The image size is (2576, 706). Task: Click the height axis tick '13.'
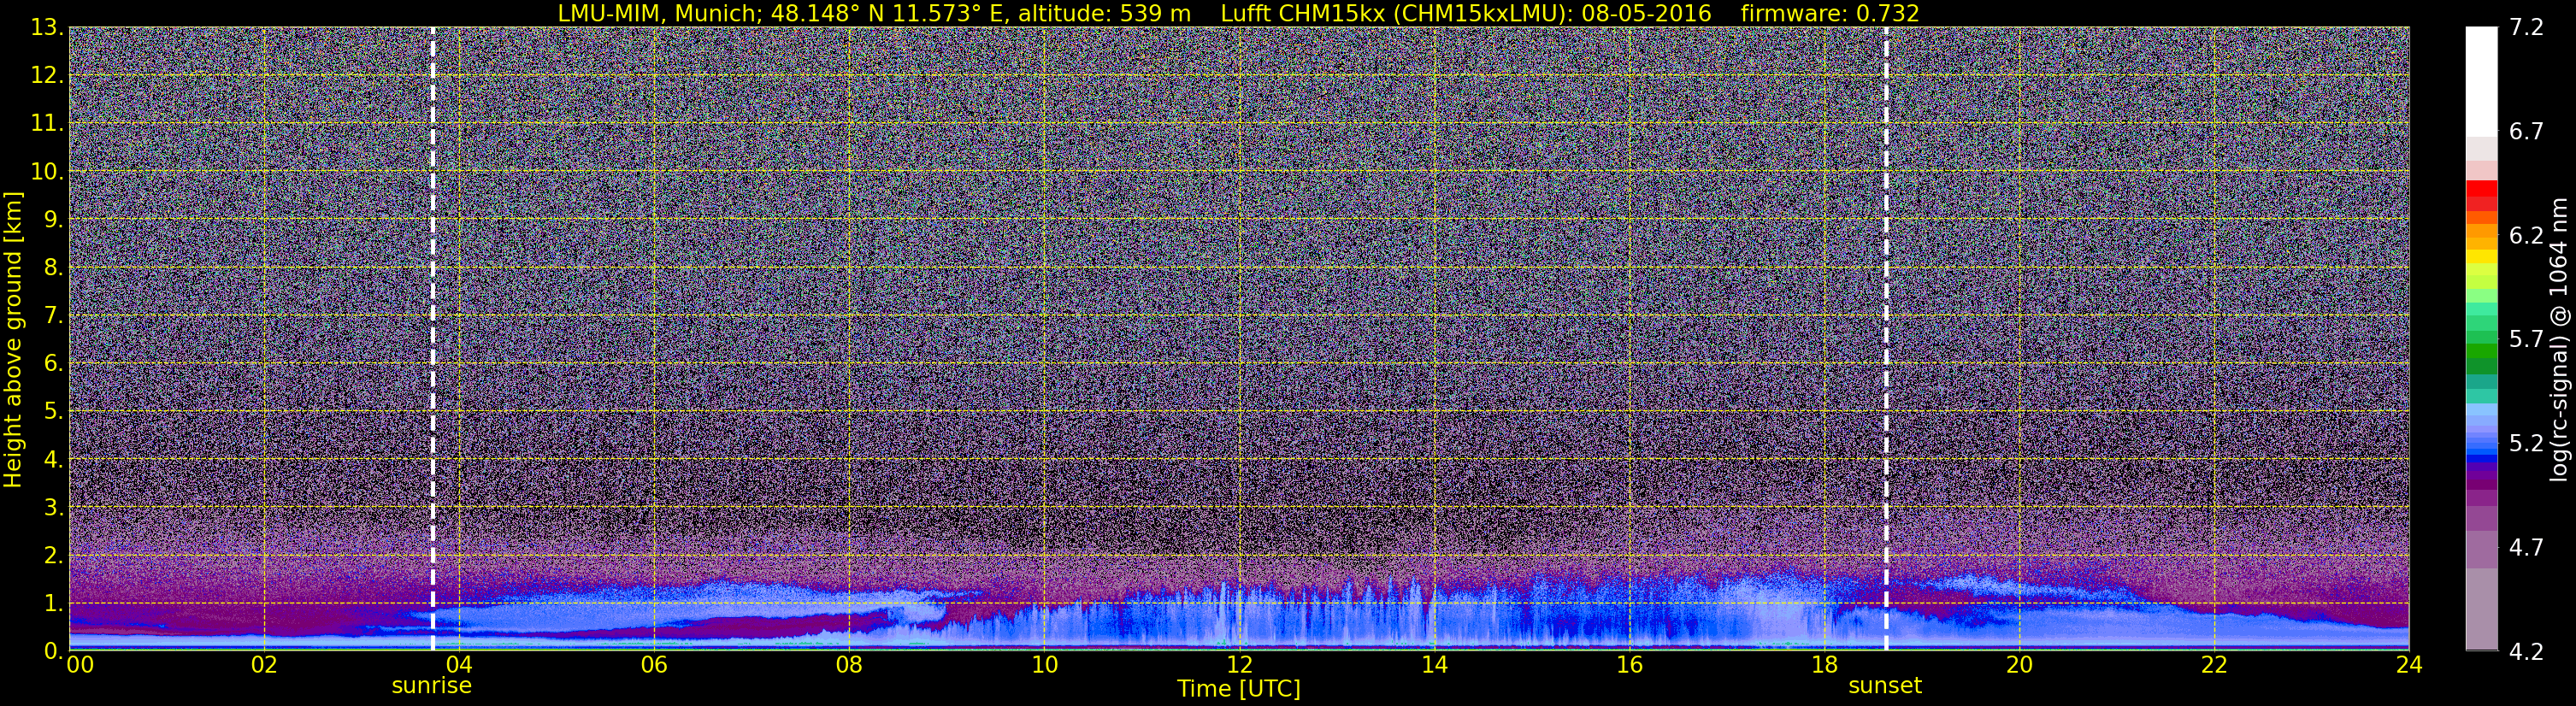(47, 28)
